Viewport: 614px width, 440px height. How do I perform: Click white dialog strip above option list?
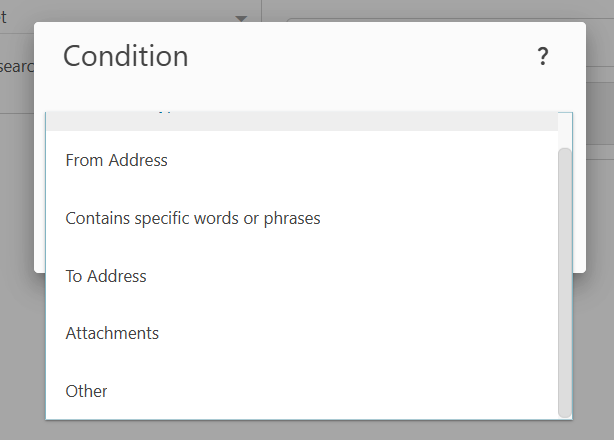300,100
